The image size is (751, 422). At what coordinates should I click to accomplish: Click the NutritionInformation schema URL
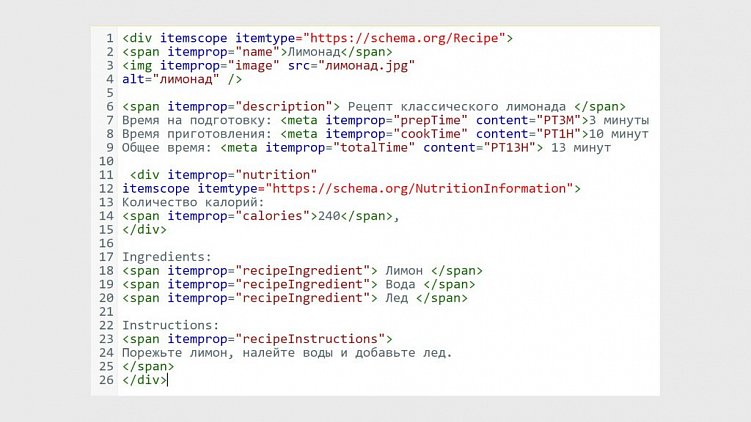[419, 189]
